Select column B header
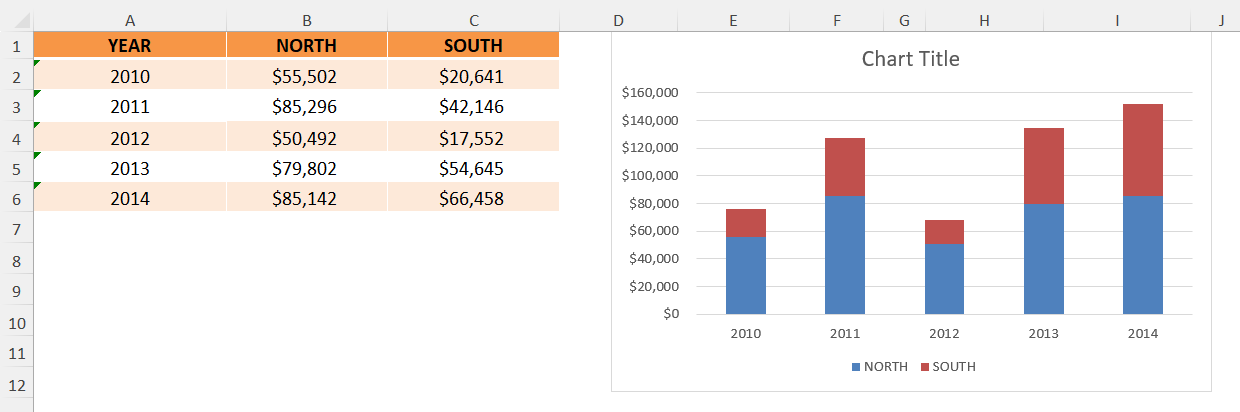 pos(307,20)
